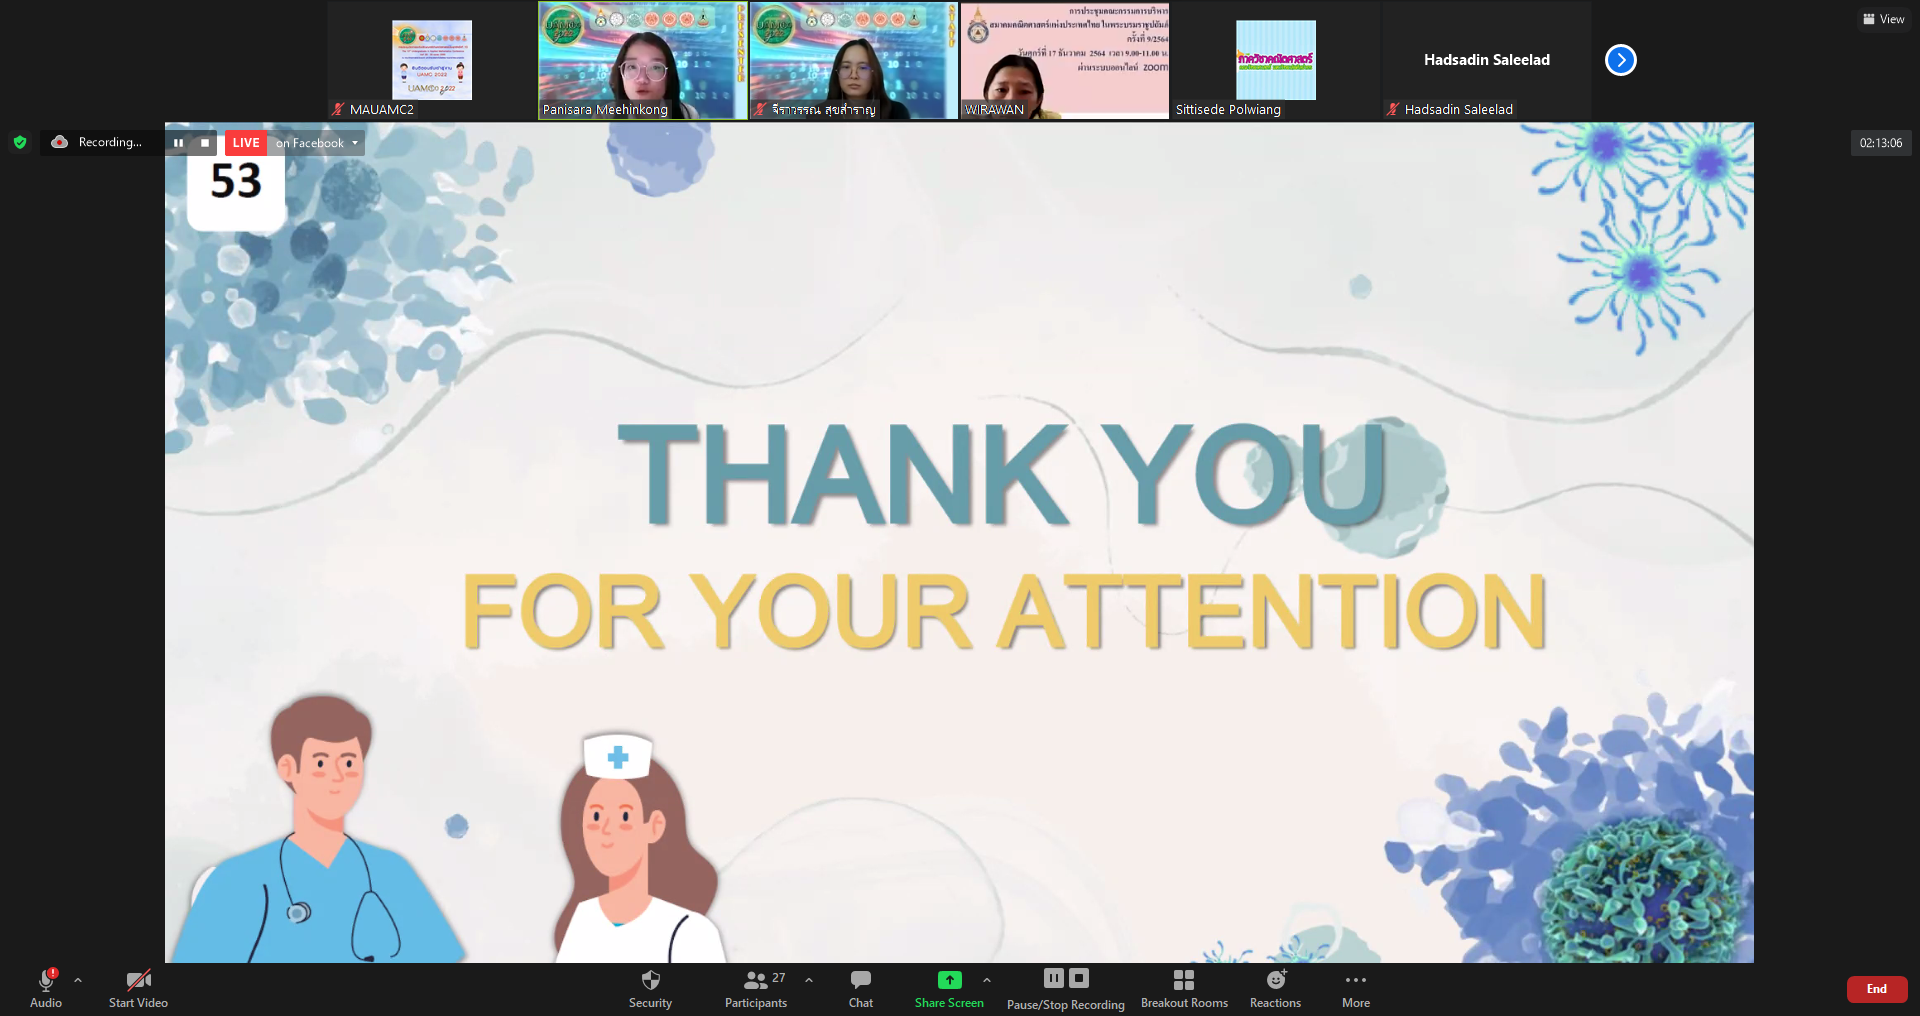This screenshot has height=1016, width=1920.
Task: Turn on camera with Start Video
Action: point(138,988)
